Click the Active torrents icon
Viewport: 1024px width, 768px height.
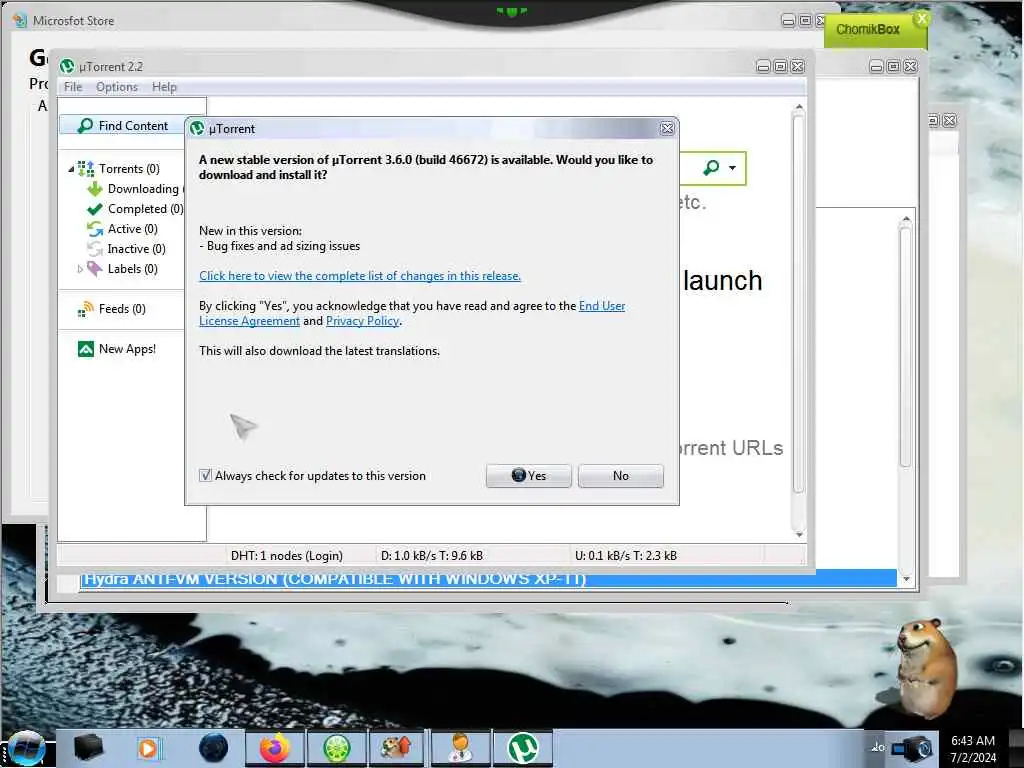(x=95, y=229)
